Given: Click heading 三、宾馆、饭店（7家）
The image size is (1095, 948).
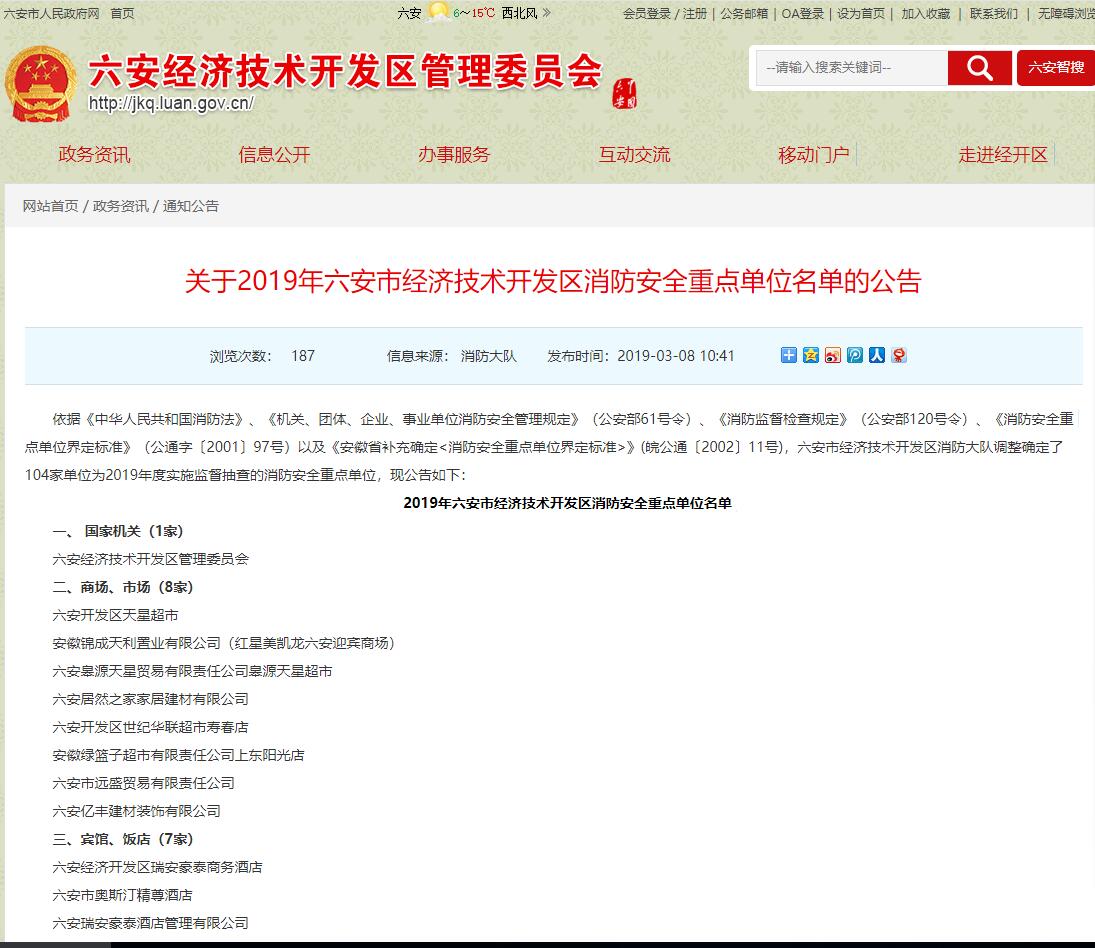Looking at the screenshot, I should click(123, 839).
